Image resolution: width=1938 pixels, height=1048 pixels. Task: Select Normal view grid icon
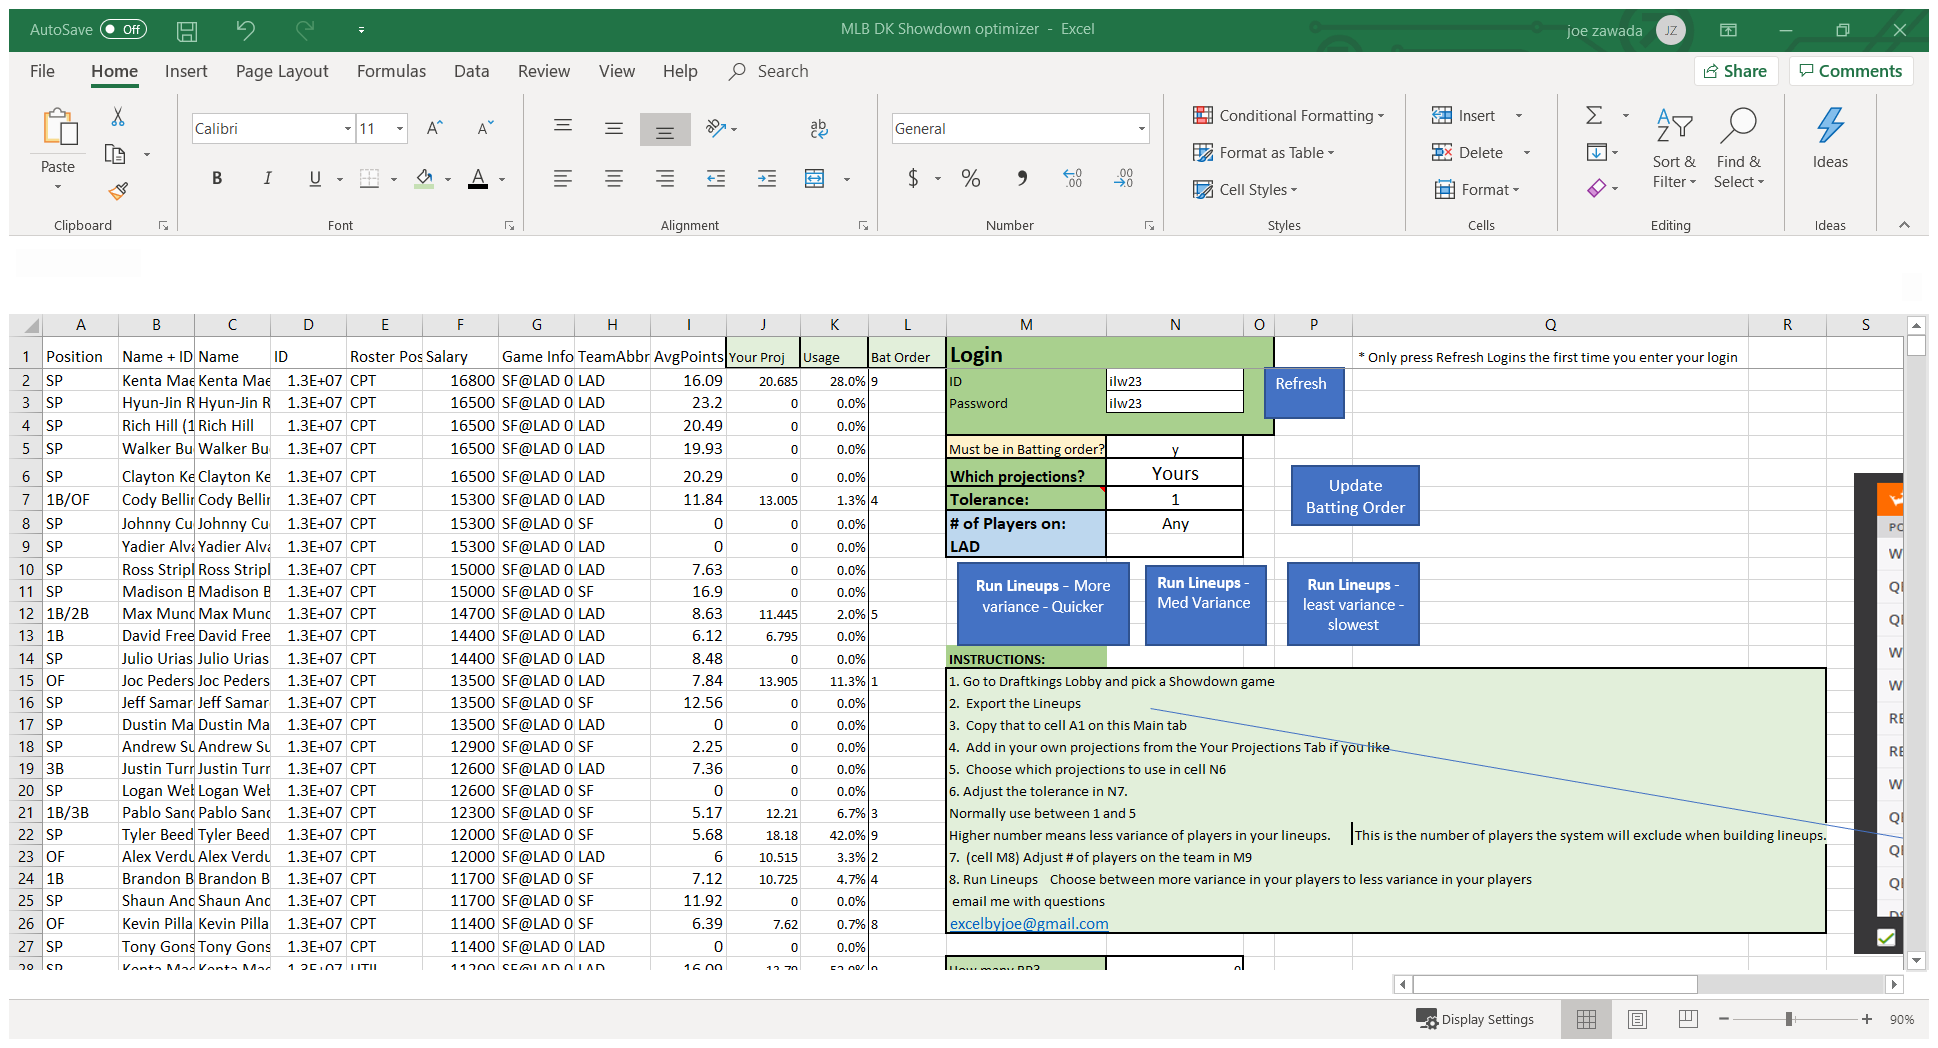pyautogui.click(x=1586, y=1019)
